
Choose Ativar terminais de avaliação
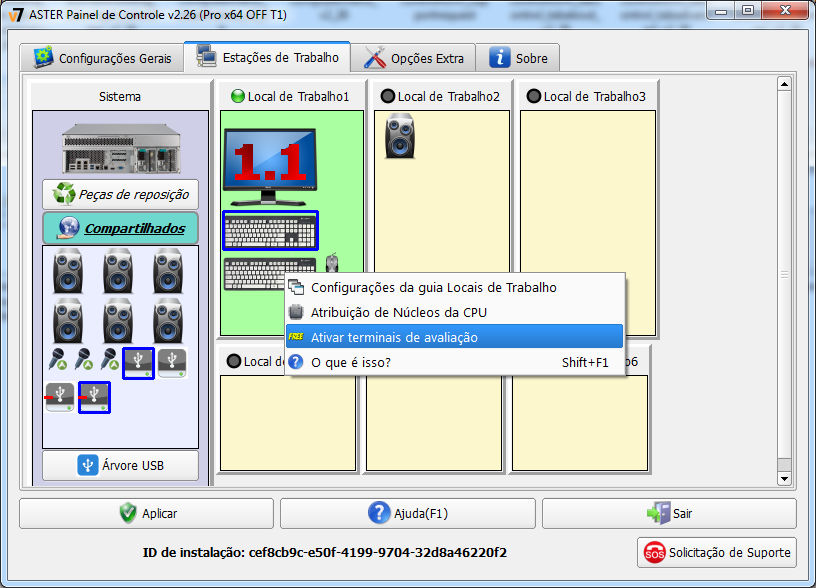click(454, 337)
